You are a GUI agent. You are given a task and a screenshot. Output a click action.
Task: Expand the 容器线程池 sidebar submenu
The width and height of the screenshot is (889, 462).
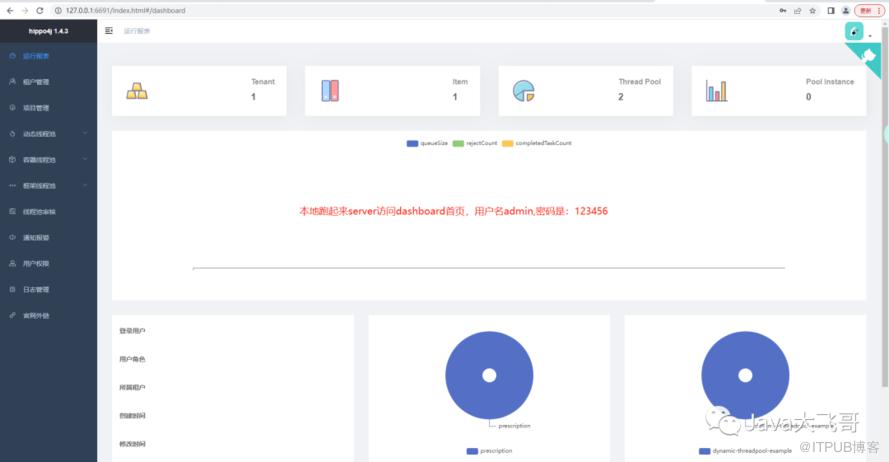point(48,159)
